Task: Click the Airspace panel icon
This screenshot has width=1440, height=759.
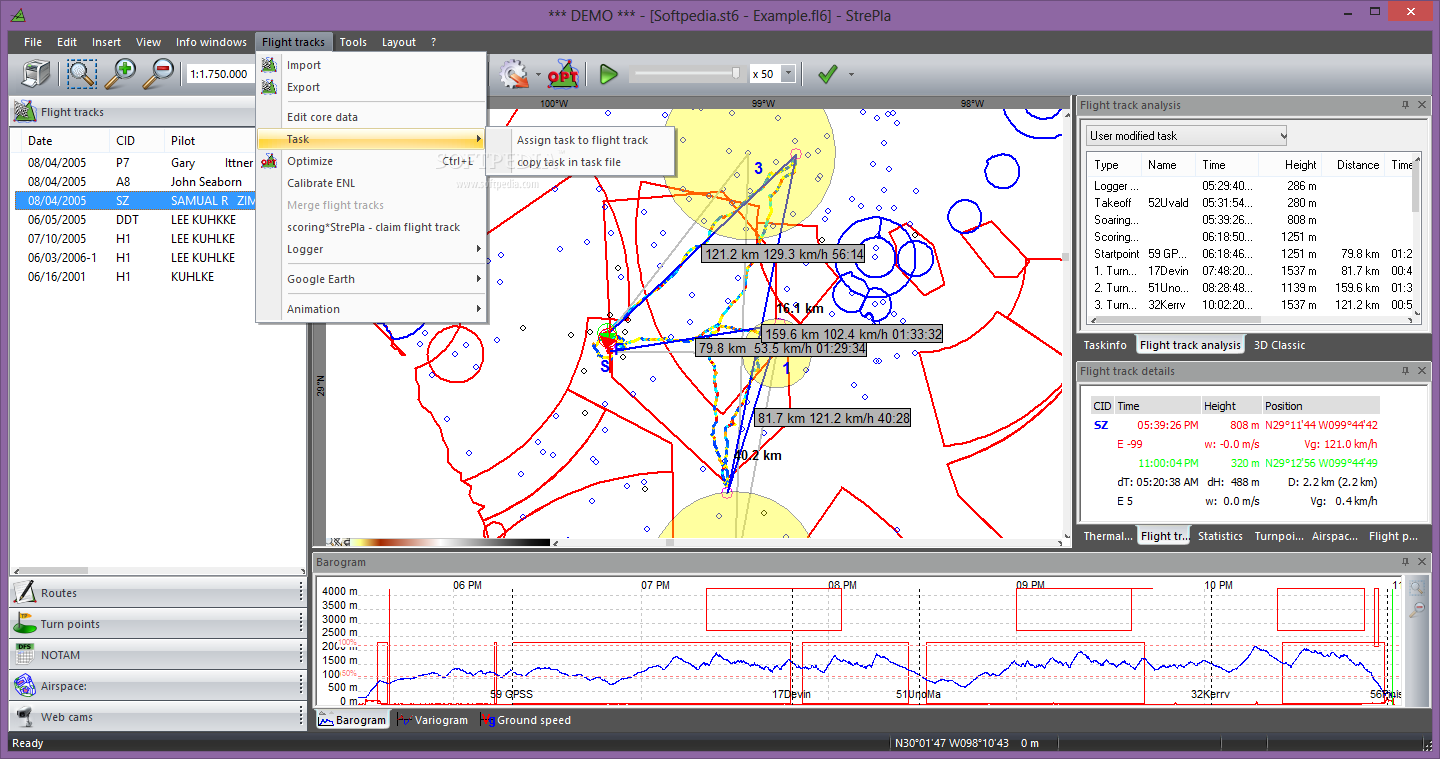Action: (x=25, y=686)
